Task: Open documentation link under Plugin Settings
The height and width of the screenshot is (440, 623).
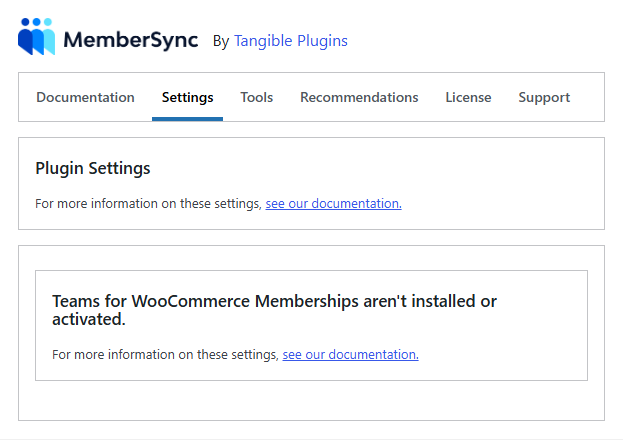Action: point(334,204)
